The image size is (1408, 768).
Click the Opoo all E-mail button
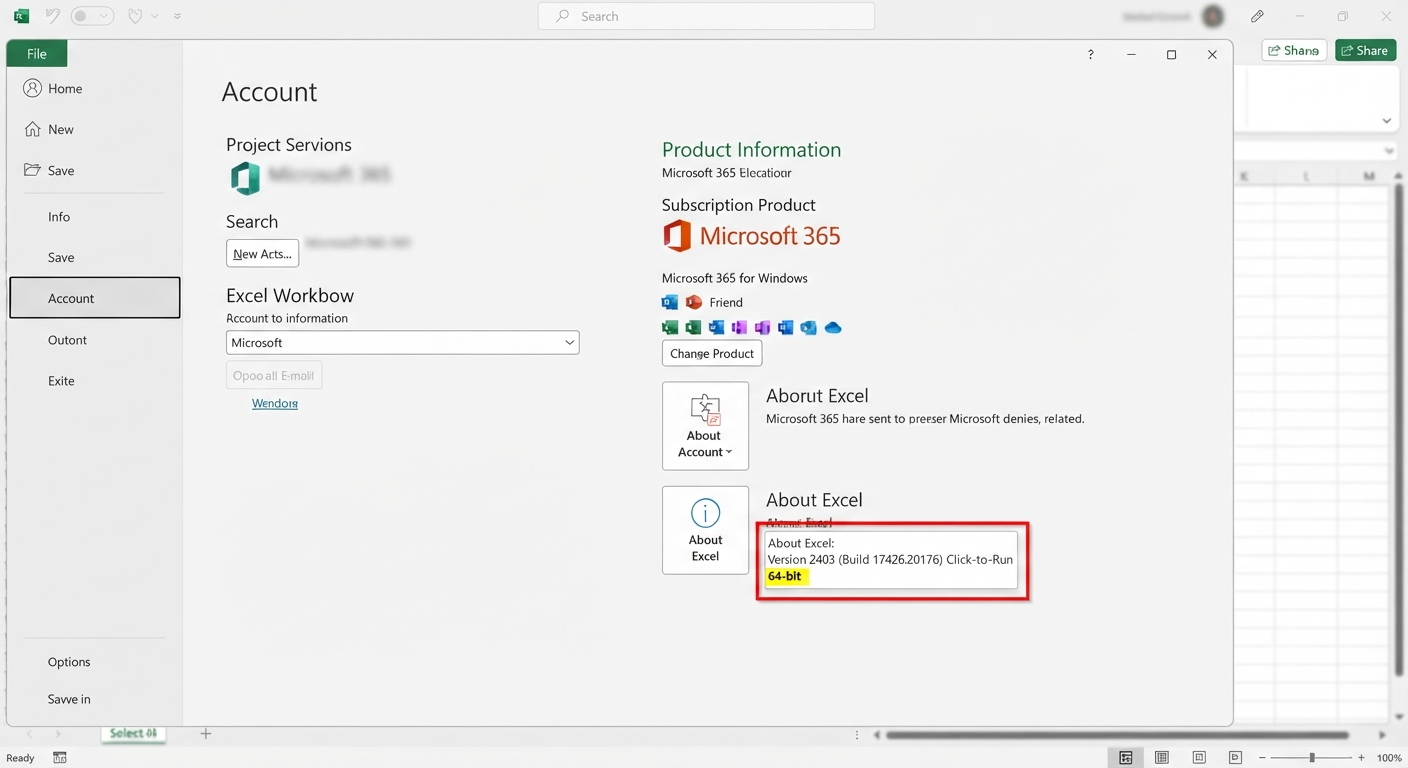(274, 376)
